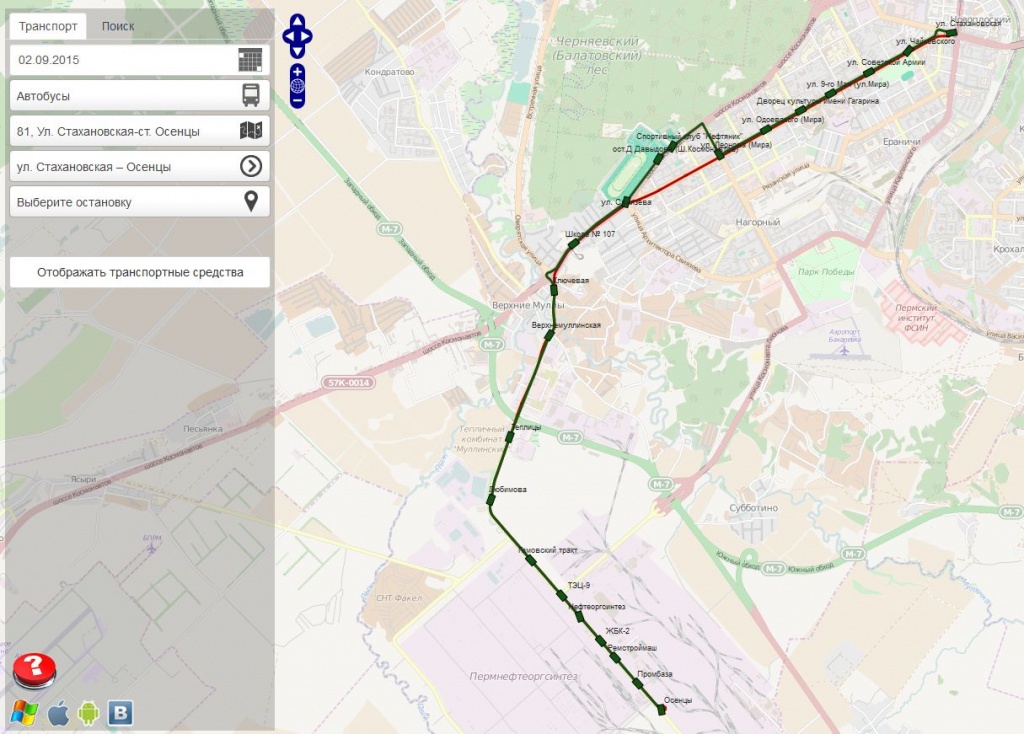Image resolution: width=1024 pixels, height=734 pixels.
Task: Pan the map right with arrow
Action: point(307,36)
